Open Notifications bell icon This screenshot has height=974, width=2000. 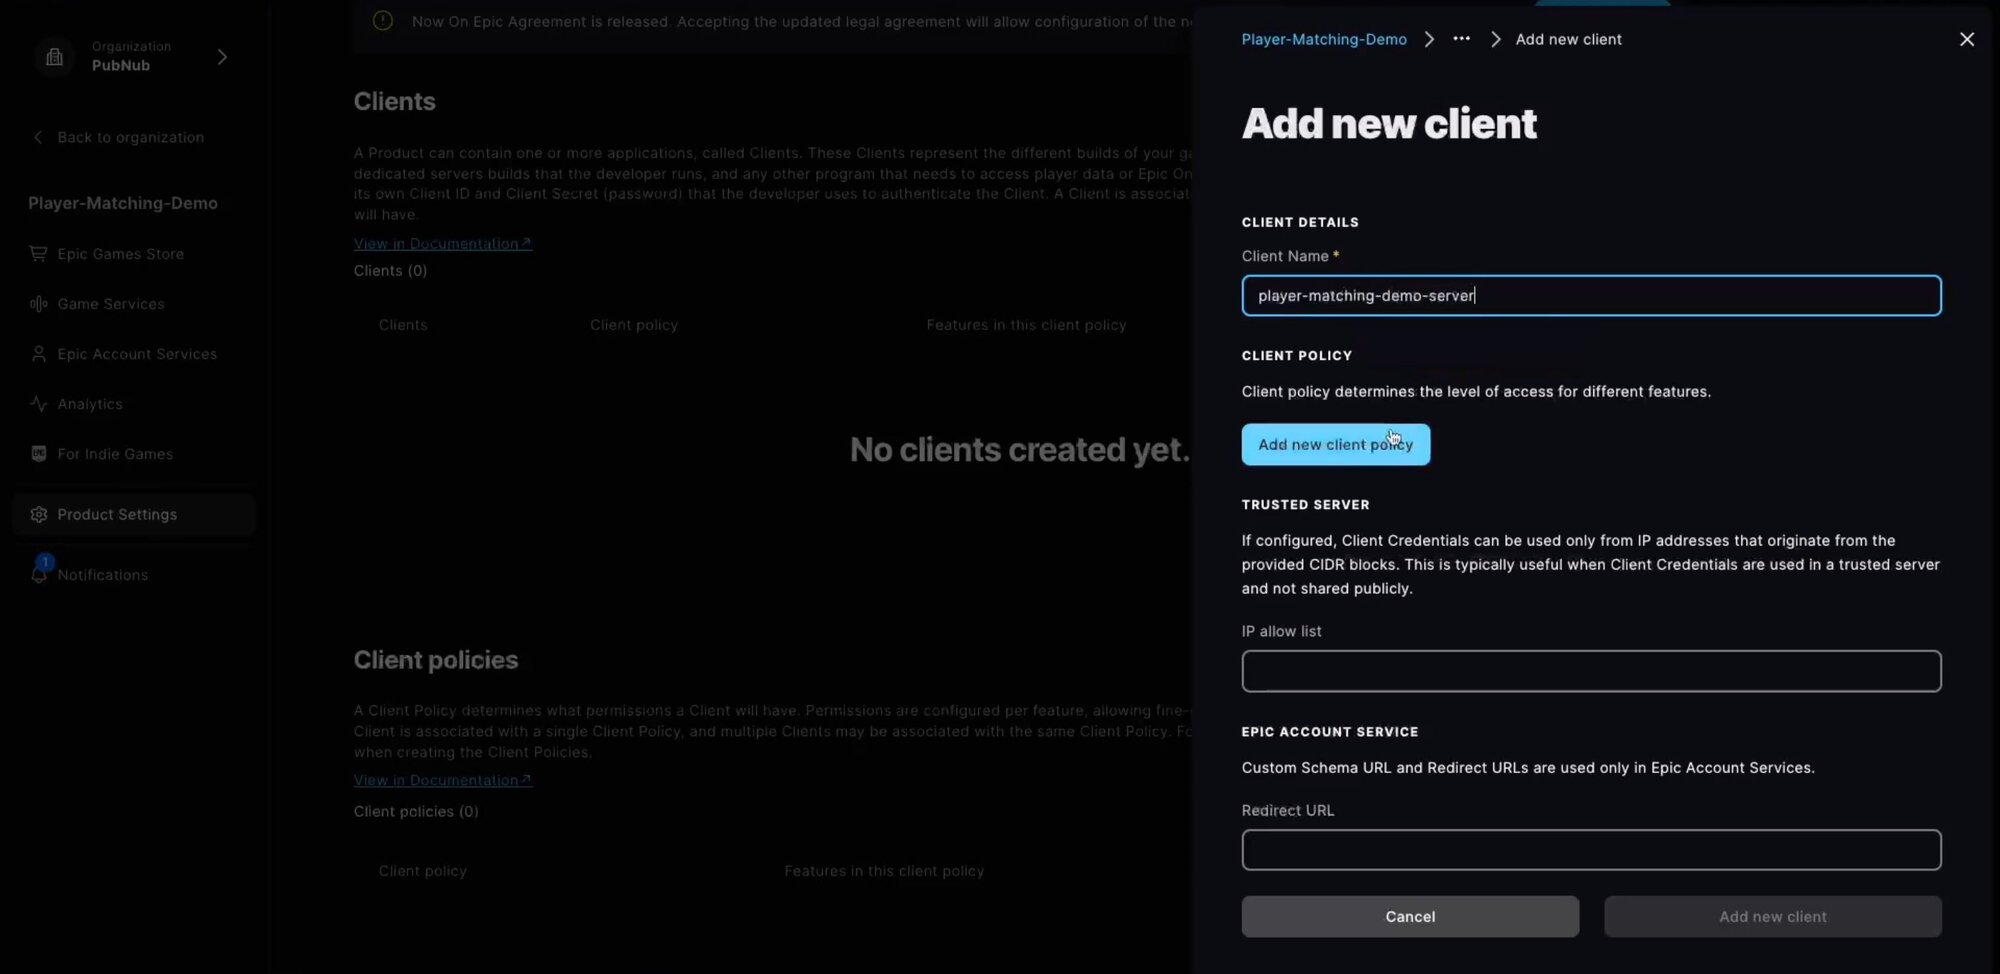coord(39,574)
